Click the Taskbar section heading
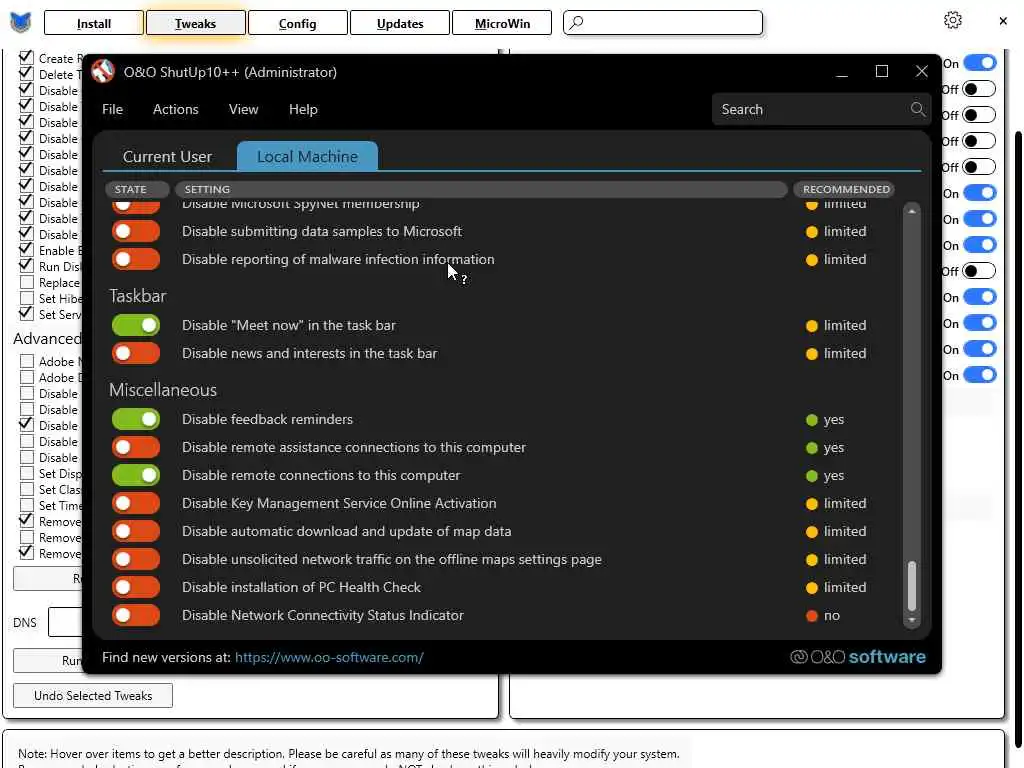This screenshot has height=768, width=1024. [x=138, y=296]
